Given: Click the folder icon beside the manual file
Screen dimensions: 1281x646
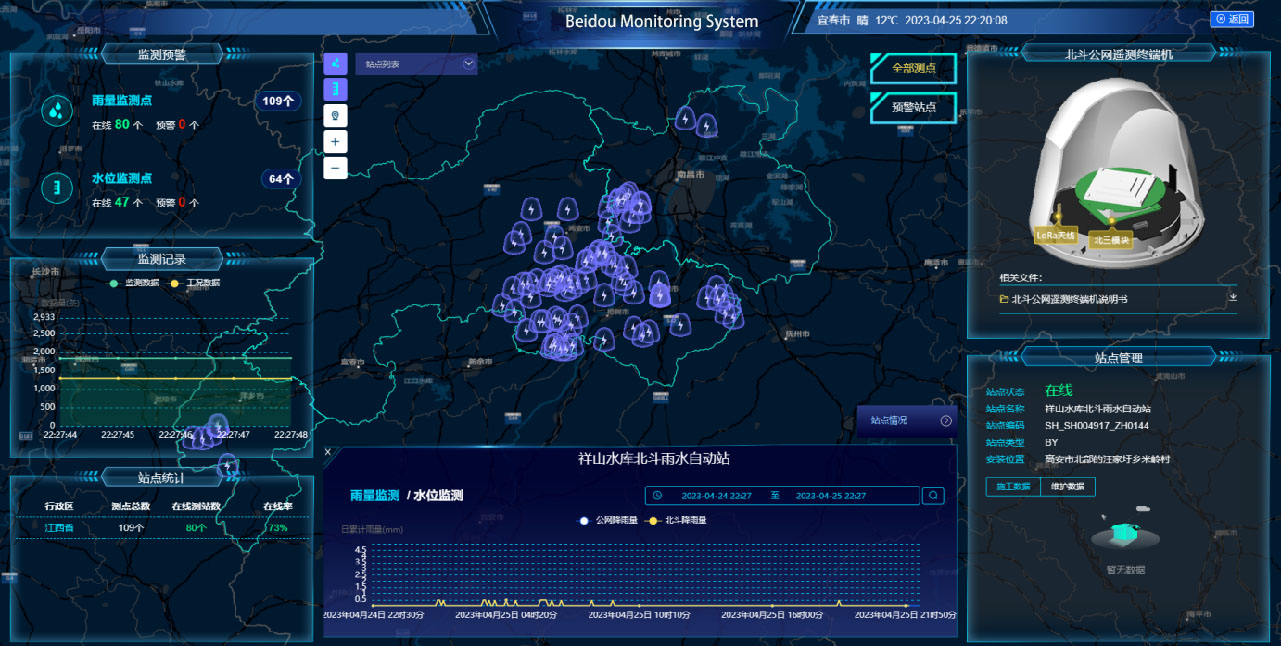Looking at the screenshot, I should pyautogui.click(x=1003, y=298).
